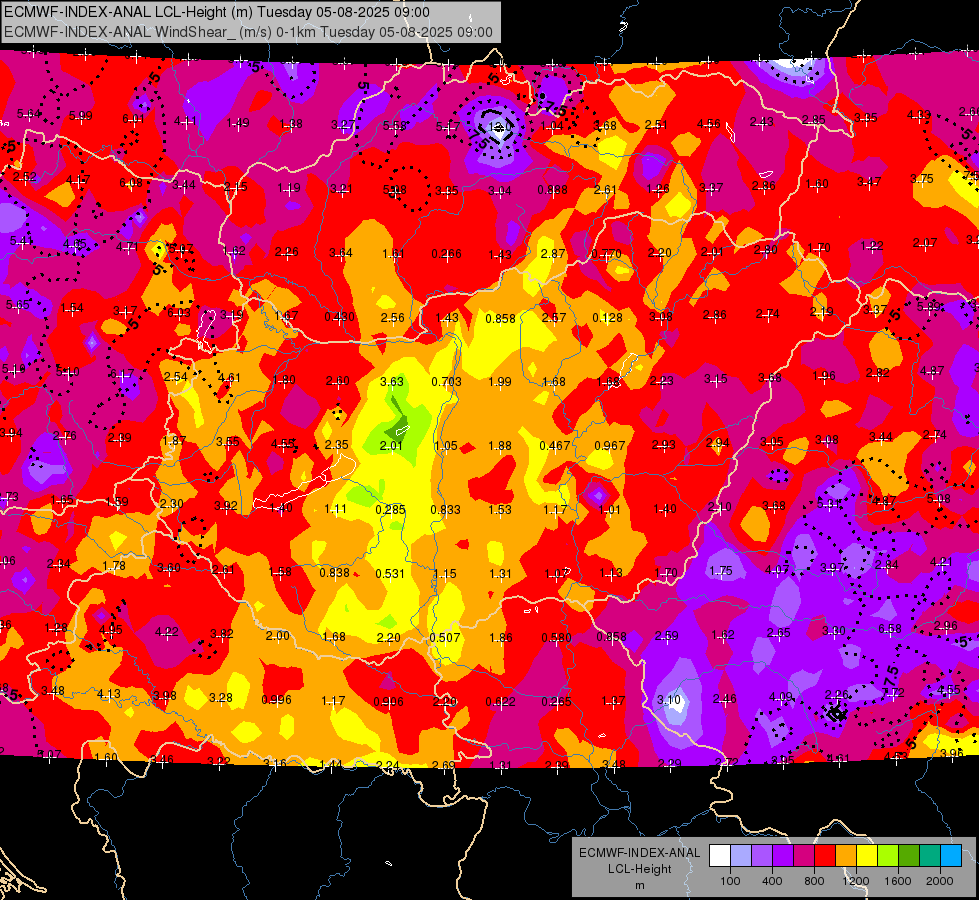The width and height of the screenshot is (979, 900).
Task: Click wind shear value '0.507'
Action: coord(445,637)
